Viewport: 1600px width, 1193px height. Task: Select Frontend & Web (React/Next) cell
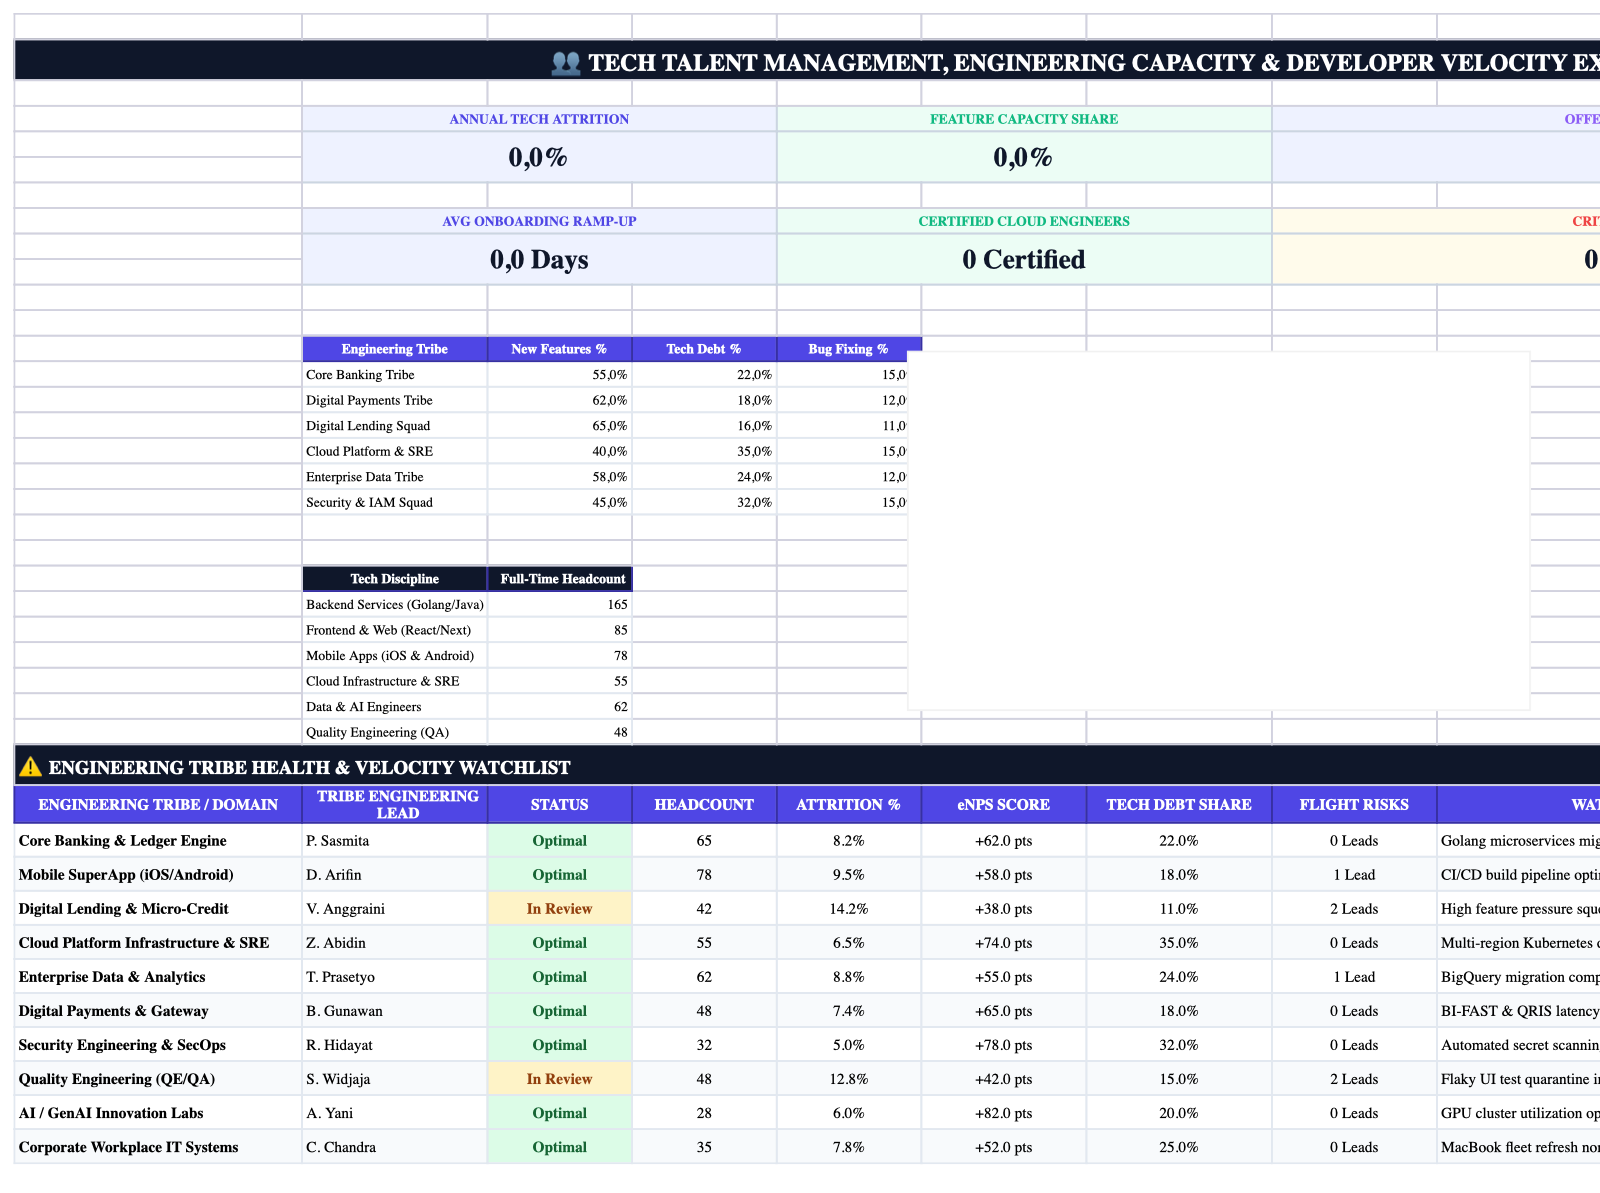pos(395,630)
